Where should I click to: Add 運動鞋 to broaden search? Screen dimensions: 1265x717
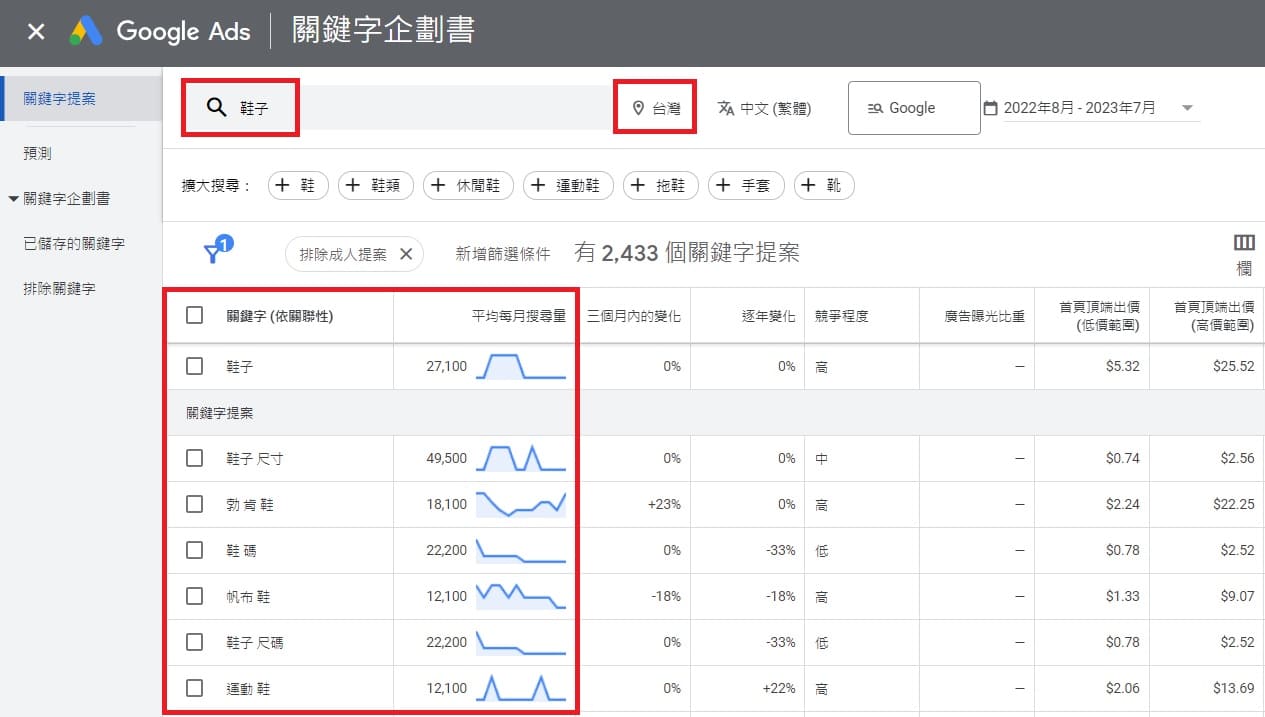pyautogui.click(x=568, y=185)
